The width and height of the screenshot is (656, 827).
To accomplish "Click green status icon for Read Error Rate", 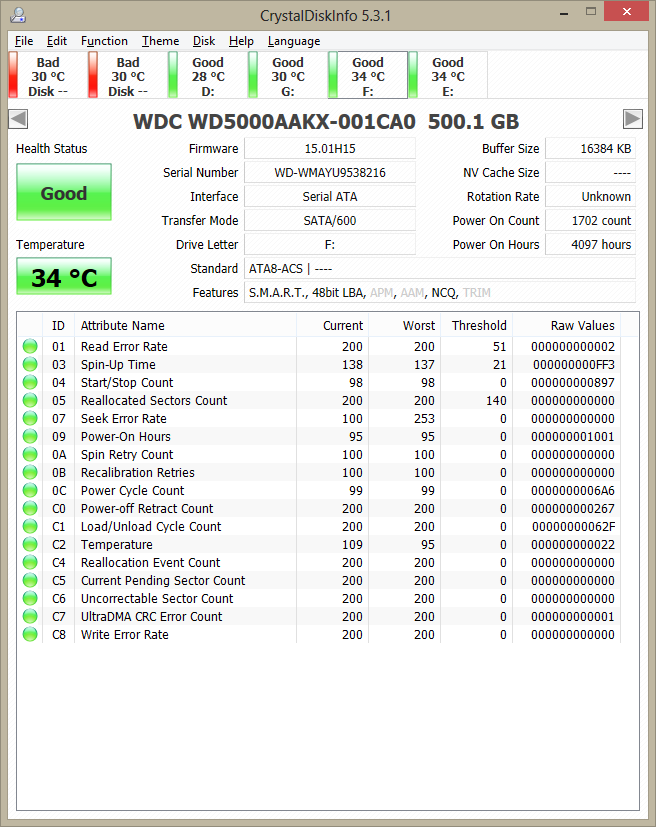I will pyautogui.click(x=30, y=347).
